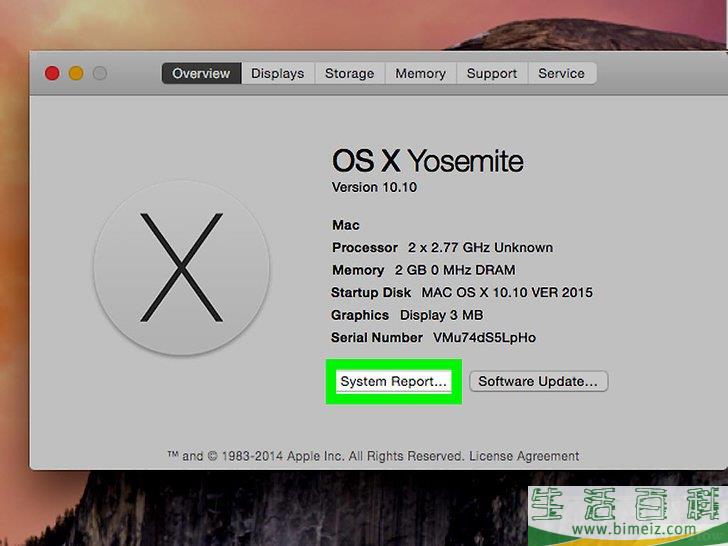Click Version 10.10 text to reveal build
Screen dimensions: 728x546
point(373,187)
